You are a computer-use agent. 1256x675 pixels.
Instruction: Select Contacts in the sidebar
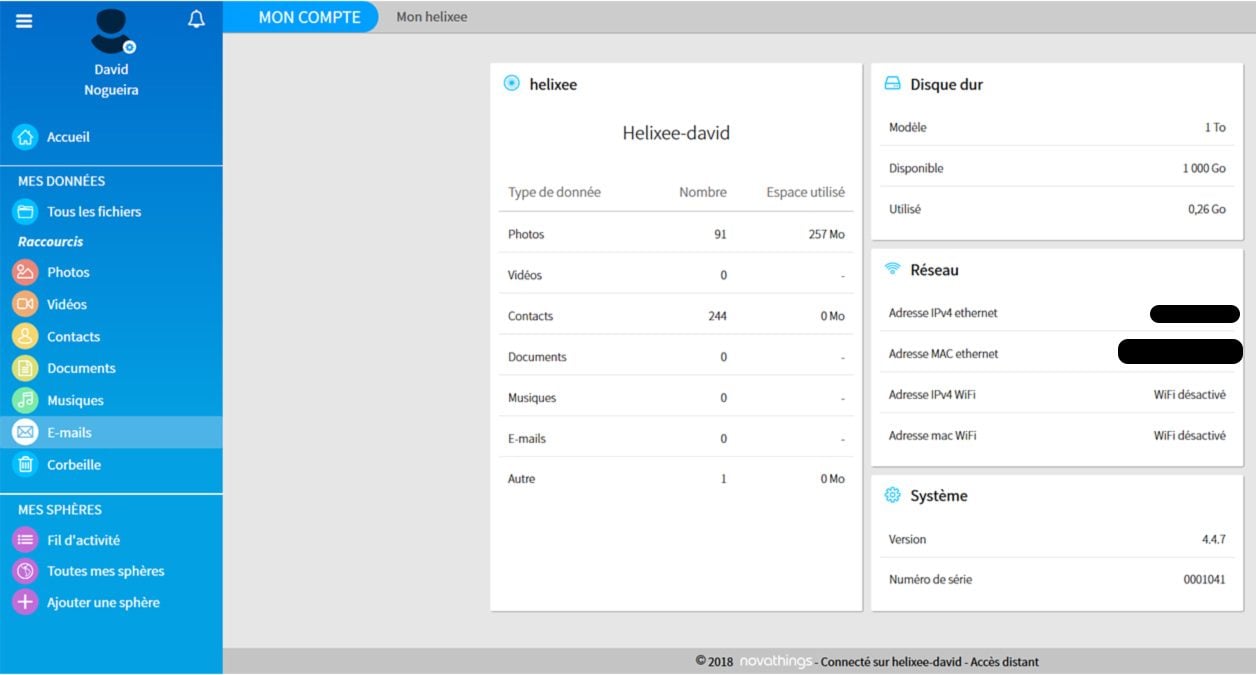pos(73,337)
